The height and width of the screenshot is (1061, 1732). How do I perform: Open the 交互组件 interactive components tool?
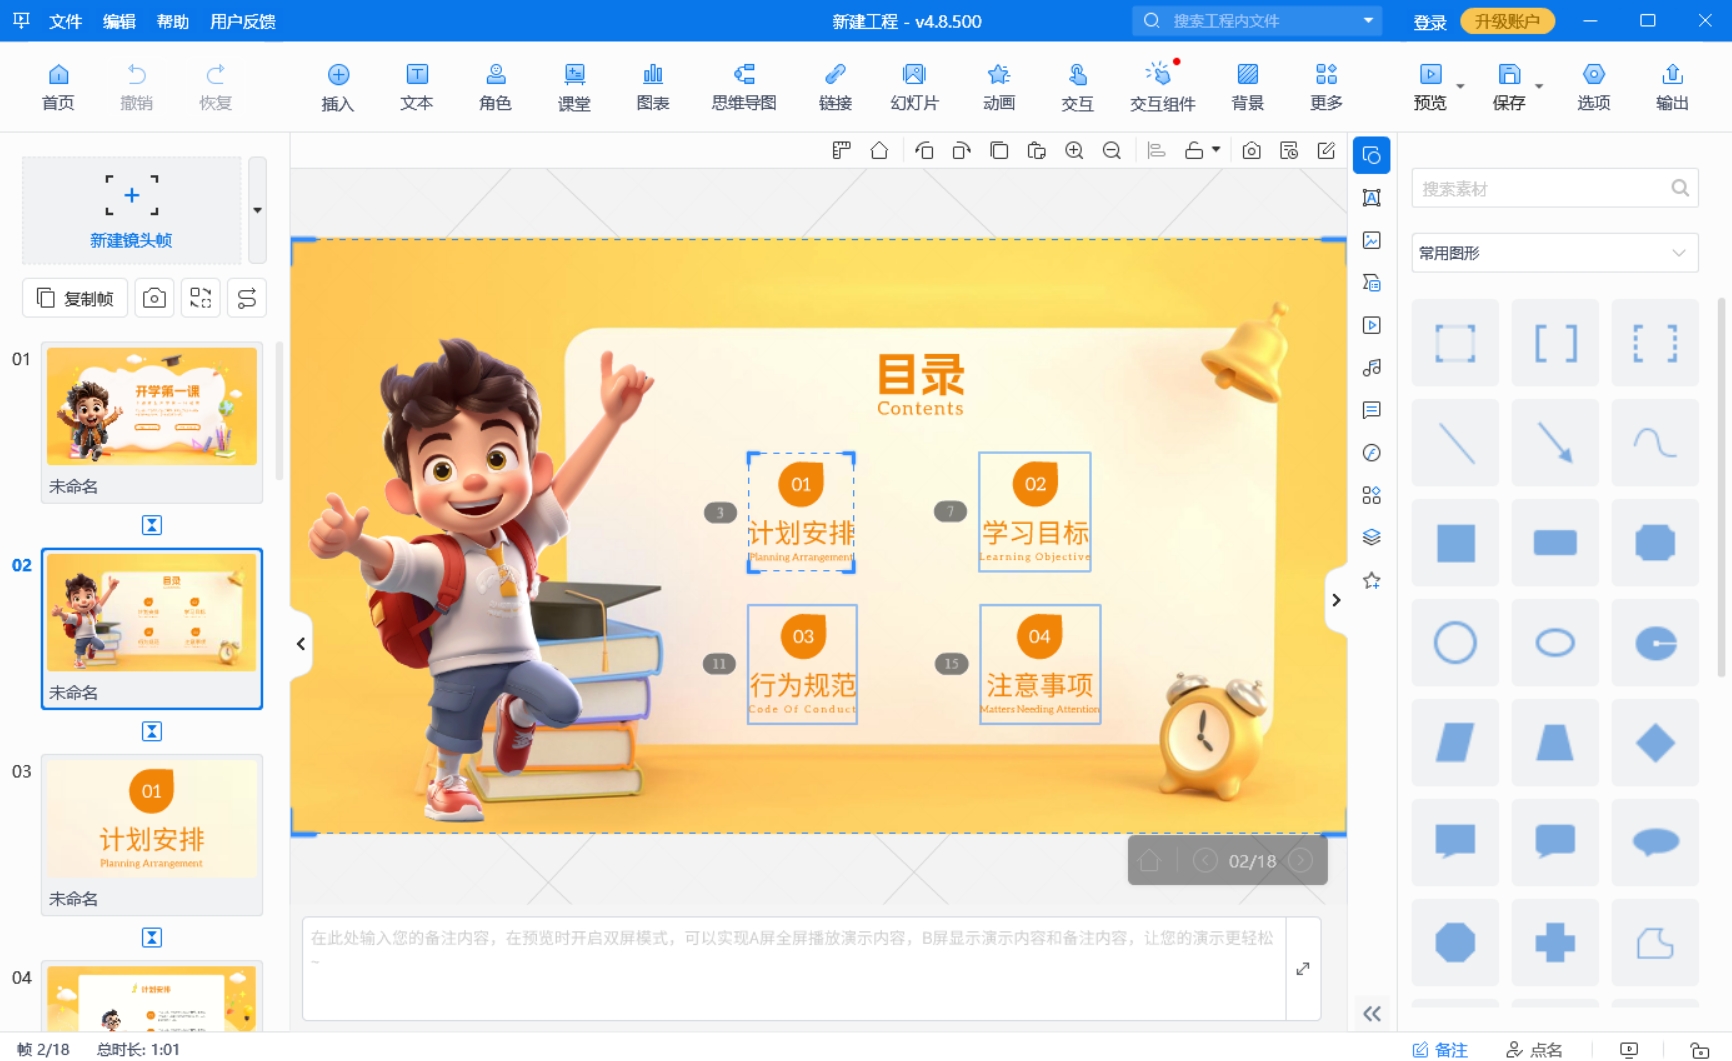point(1162,87)
